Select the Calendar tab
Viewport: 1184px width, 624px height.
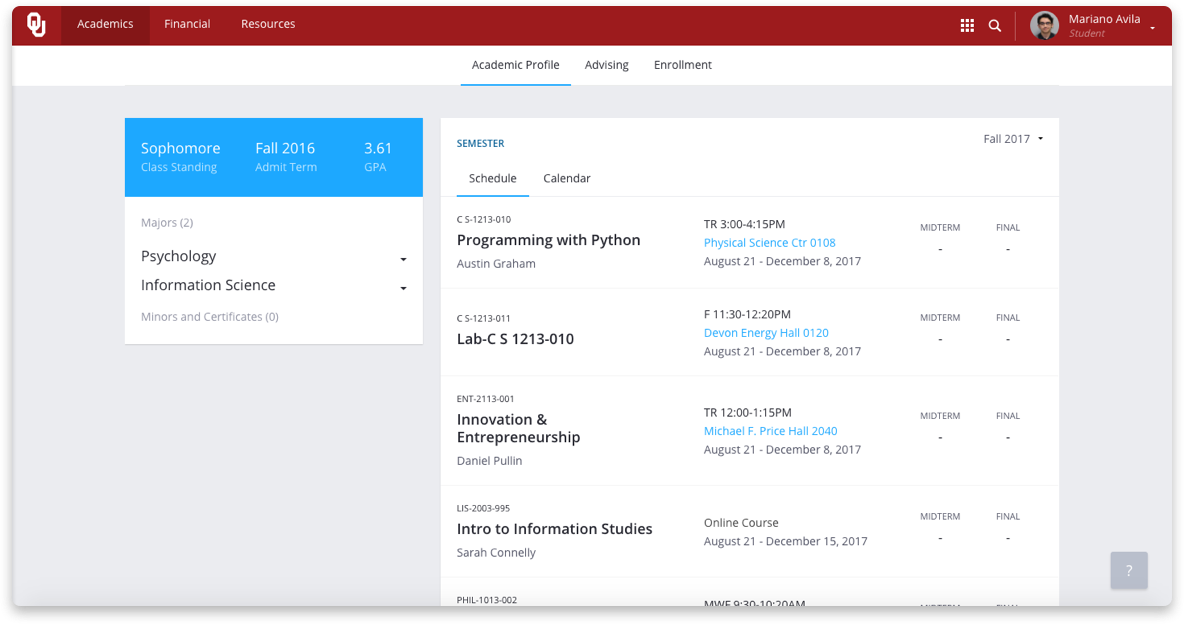(566, 178)
